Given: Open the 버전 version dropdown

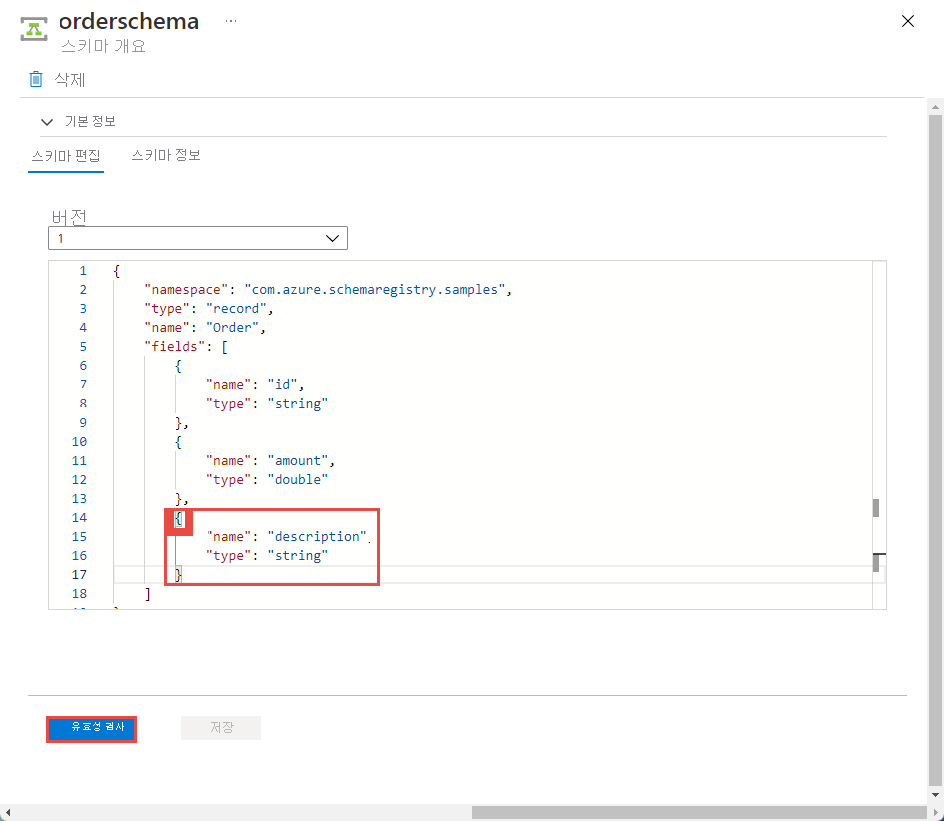Looking at the screenshot, I should (x=197, y=238).
